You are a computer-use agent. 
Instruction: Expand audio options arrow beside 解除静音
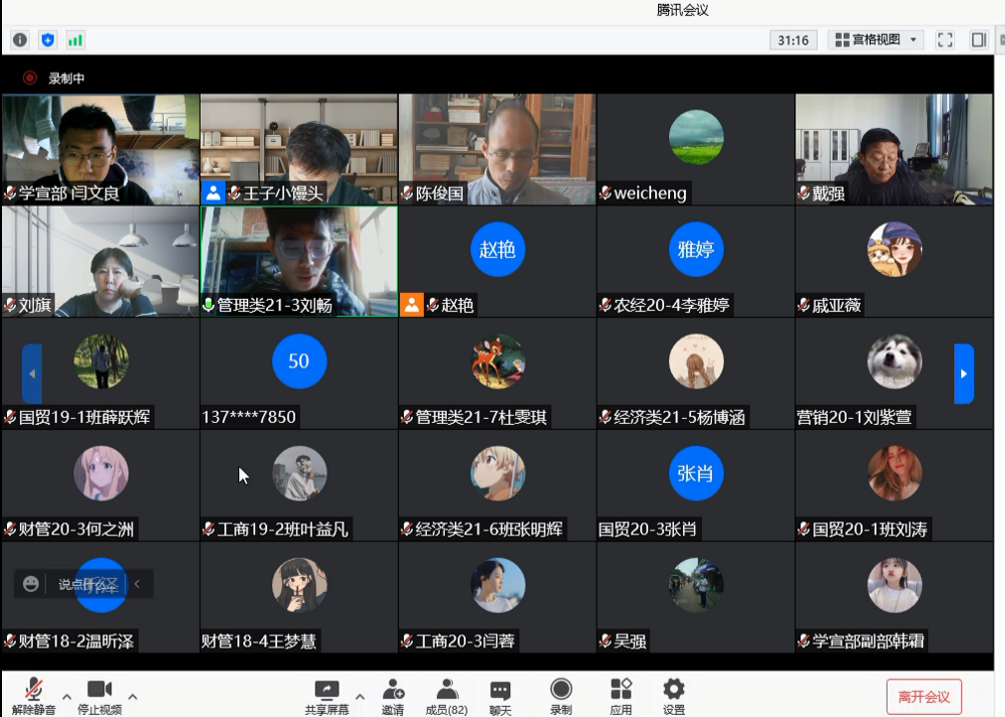tap(67, 696)
